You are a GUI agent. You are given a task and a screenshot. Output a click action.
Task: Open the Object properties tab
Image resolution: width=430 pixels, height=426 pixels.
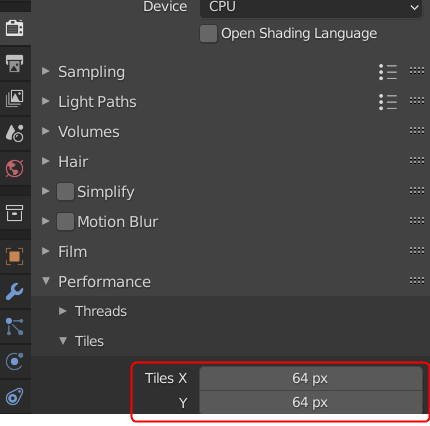tap(15, 257)
